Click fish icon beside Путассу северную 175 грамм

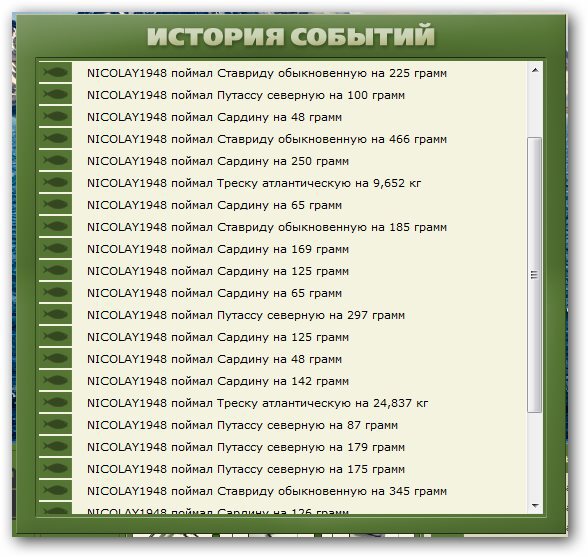[56, 468]
